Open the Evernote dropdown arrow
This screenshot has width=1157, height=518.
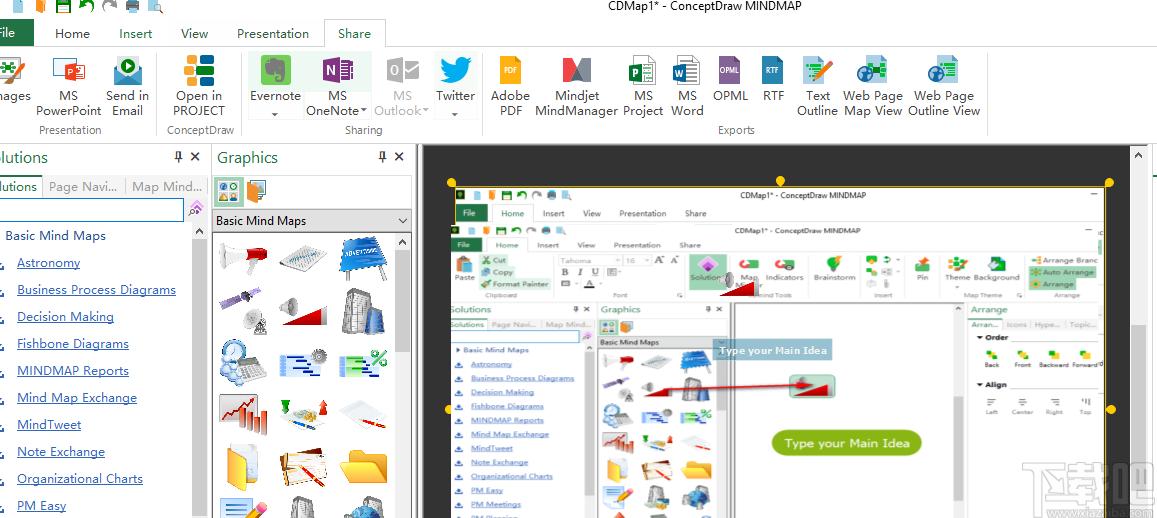point(275,113)
